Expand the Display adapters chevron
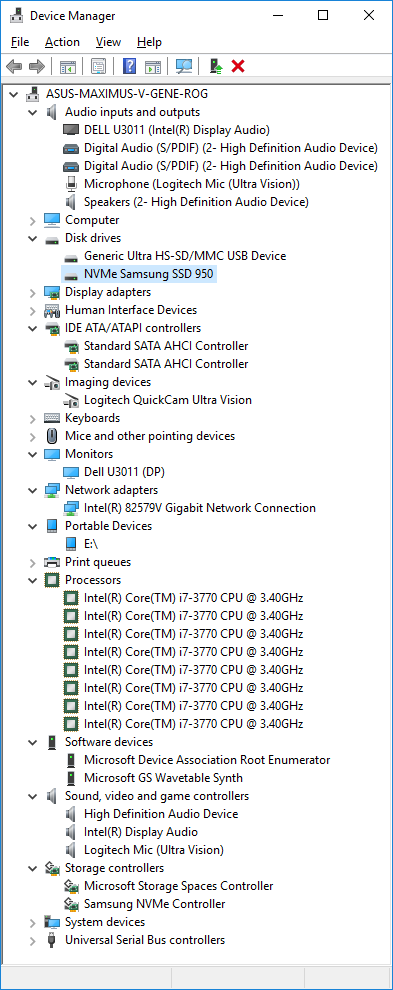 tap(32, 292)
